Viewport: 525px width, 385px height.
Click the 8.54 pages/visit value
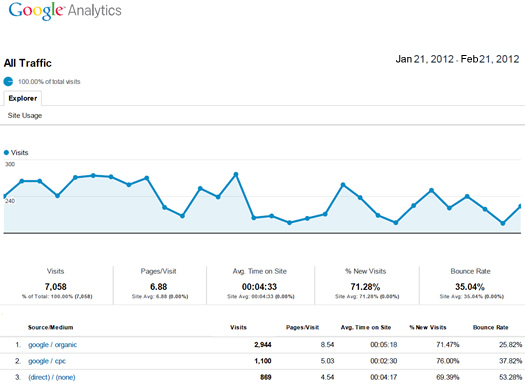click(x=327, y=345)
